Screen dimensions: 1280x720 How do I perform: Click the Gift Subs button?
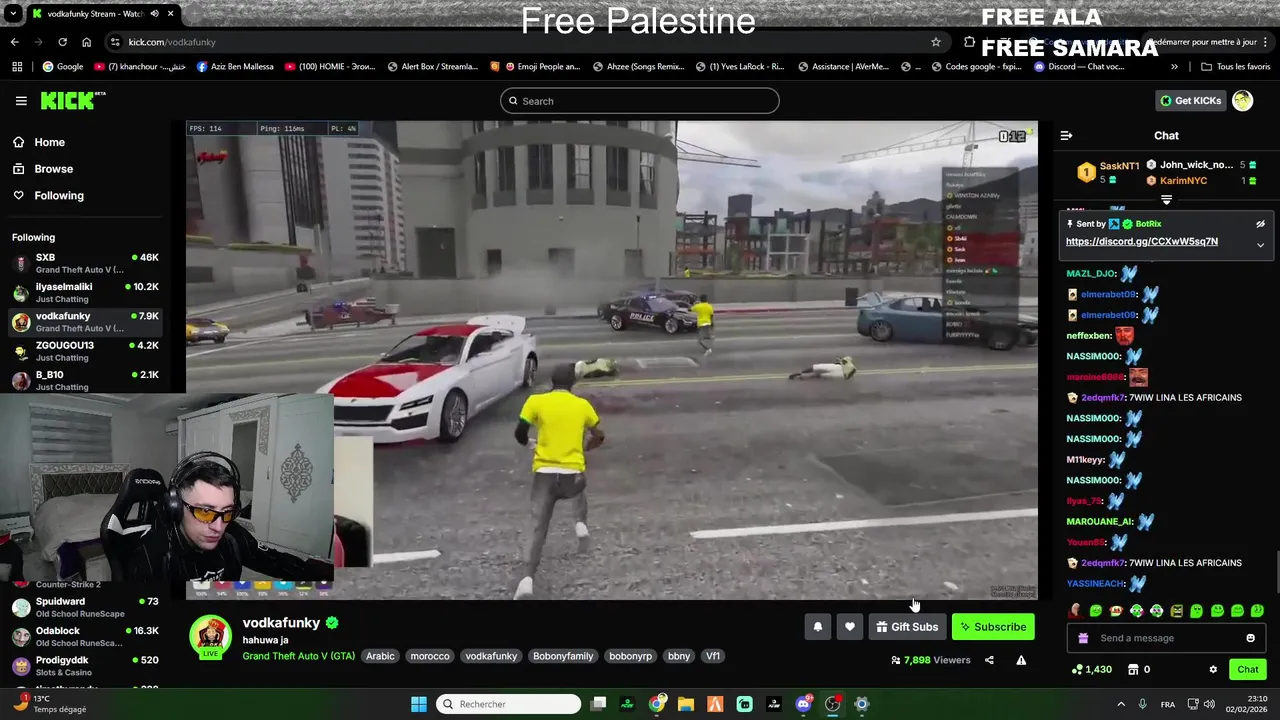click(907, 627)
